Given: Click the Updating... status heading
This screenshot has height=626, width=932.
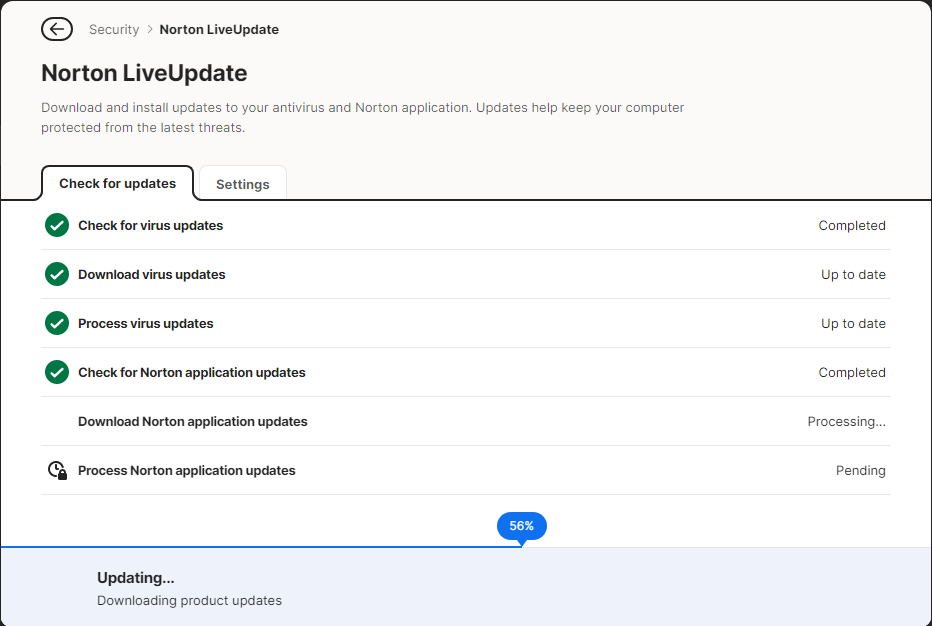Looking at the screenshot, I should 136,577.
